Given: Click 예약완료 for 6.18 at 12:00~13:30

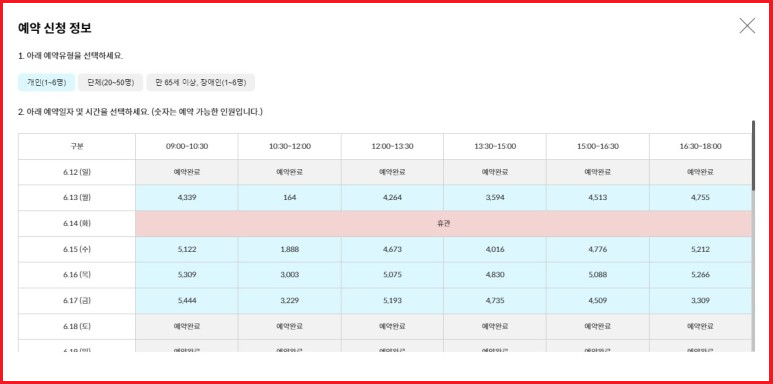Looking at the screenshot, I should coord(392,326).
